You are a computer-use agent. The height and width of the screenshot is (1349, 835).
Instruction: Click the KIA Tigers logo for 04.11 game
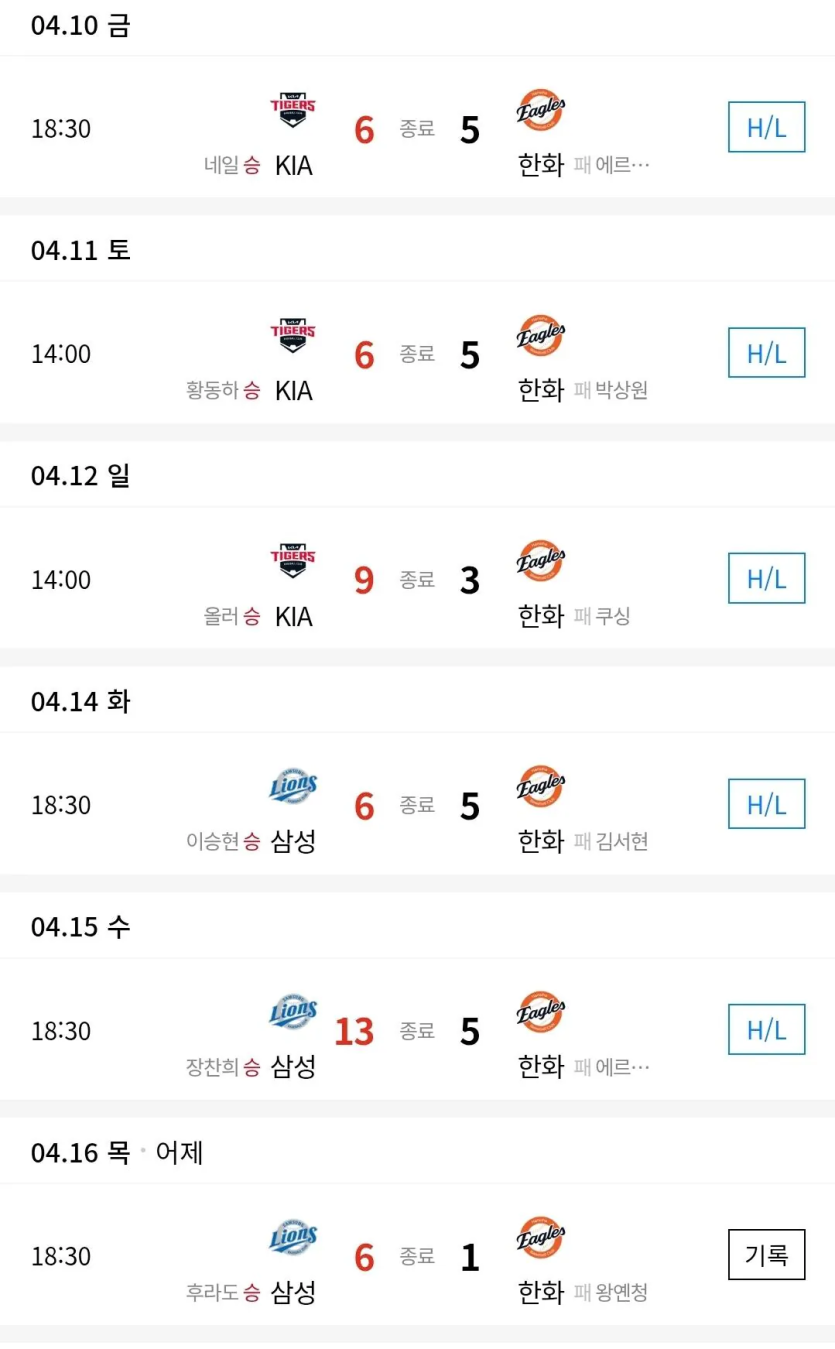tap(293, 335)
